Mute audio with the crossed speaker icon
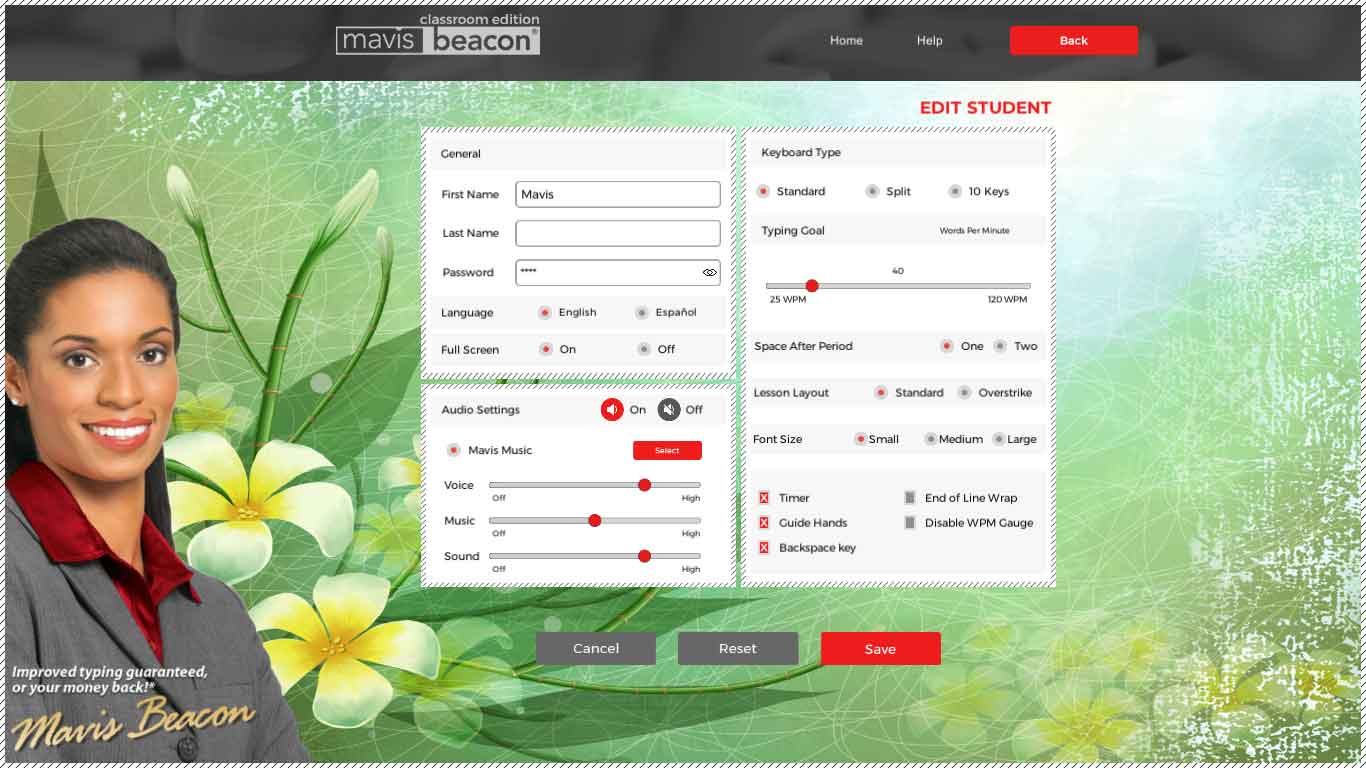Image resolution: width=1366 pixels, height=768 pixels. coord(669,410)
